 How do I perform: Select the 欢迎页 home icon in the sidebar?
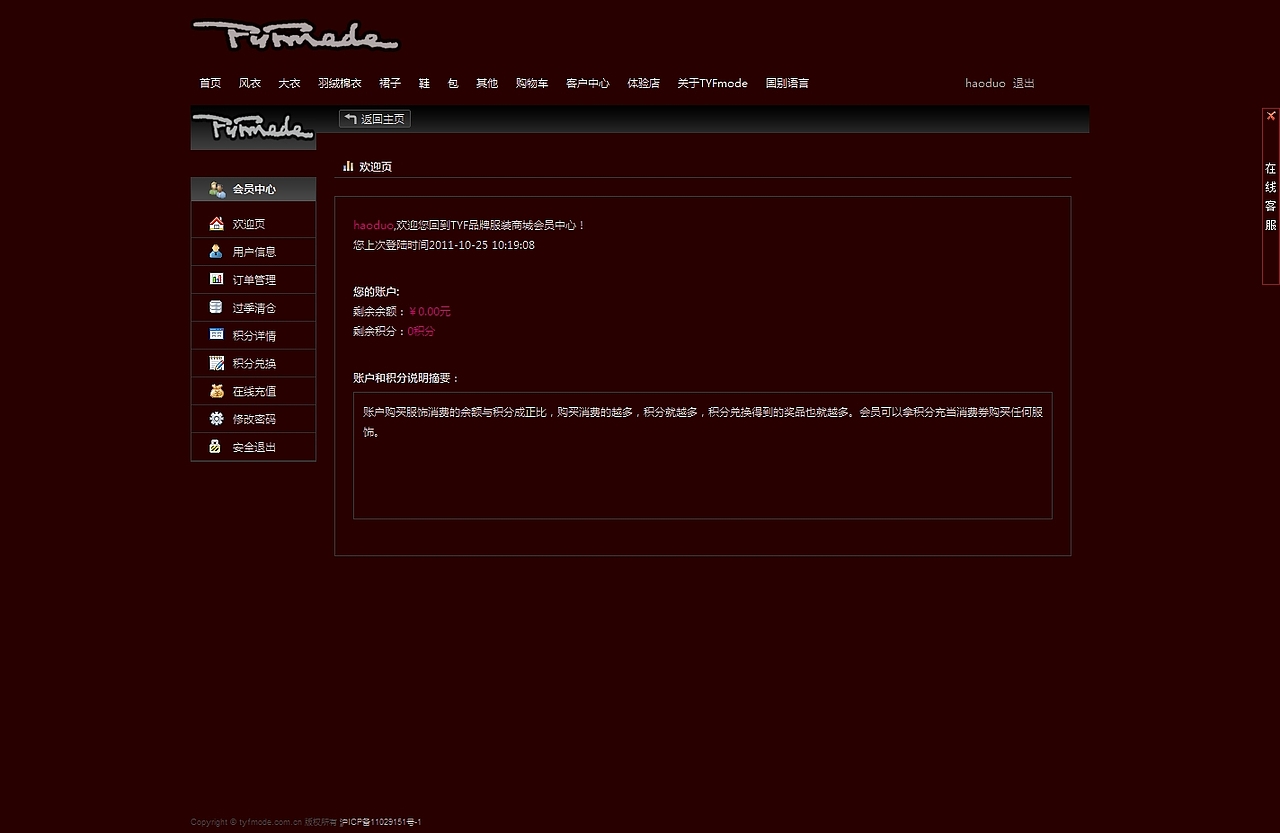[x=216, y=223]
